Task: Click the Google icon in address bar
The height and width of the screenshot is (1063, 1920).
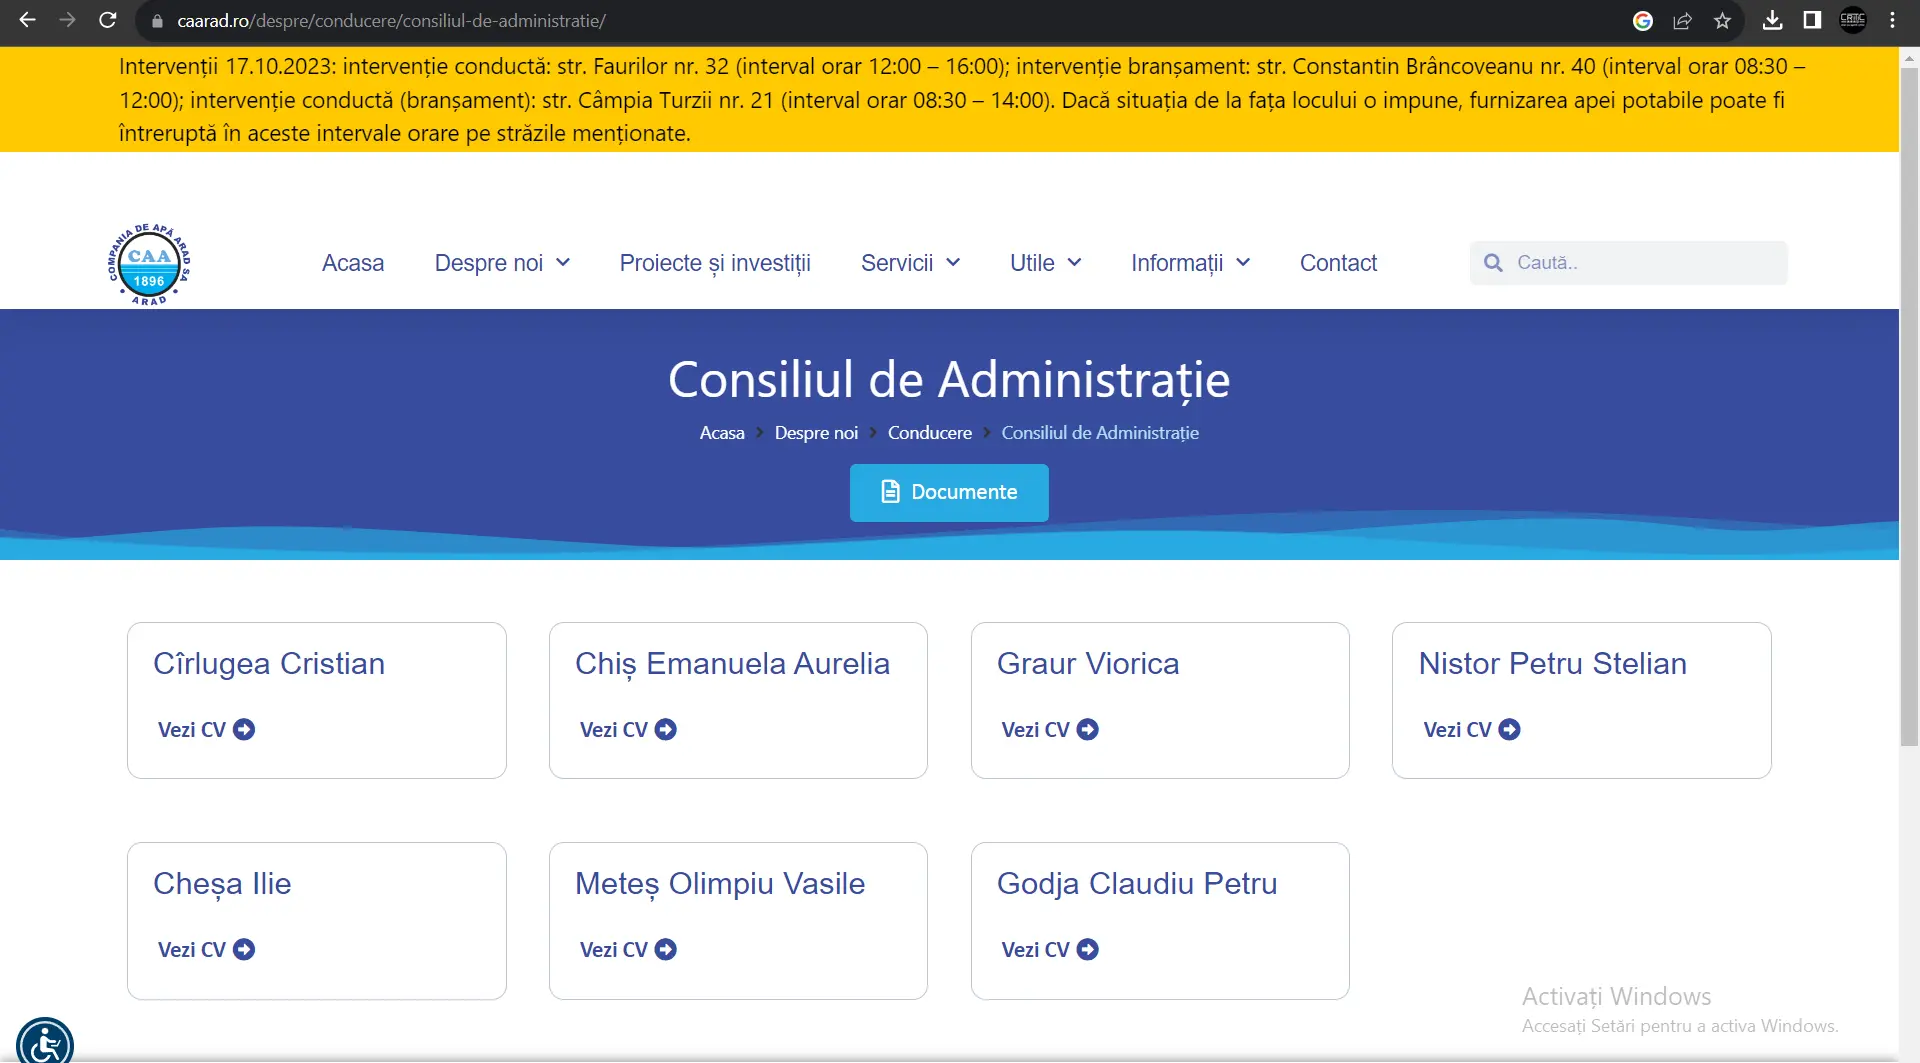Action: (1642, 20)
